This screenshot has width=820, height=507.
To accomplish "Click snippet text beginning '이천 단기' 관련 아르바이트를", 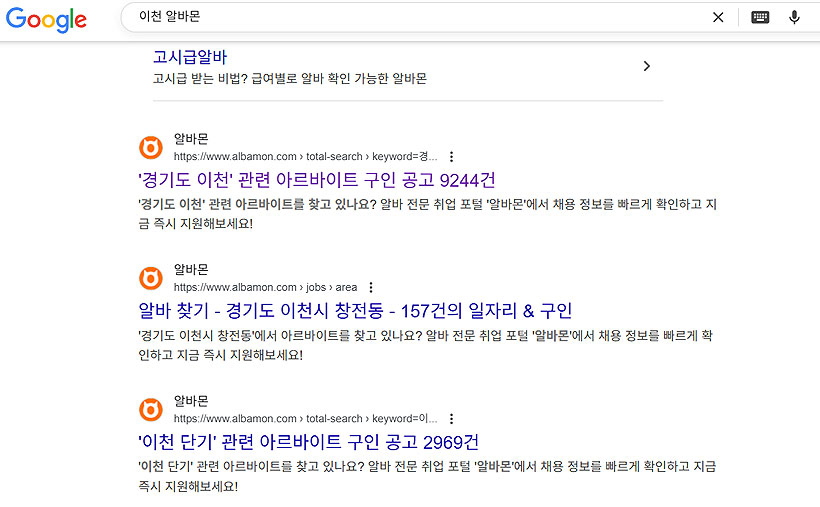I will (427, 476).
